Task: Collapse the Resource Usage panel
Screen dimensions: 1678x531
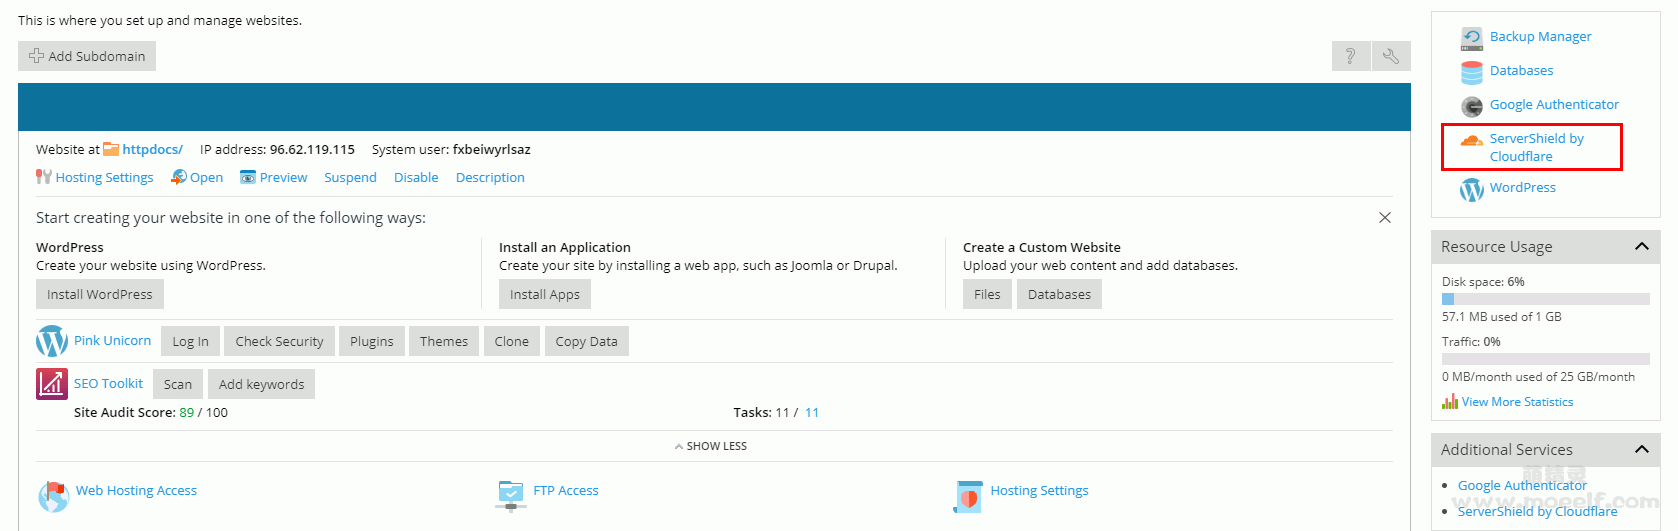Action: point(1641,247)
